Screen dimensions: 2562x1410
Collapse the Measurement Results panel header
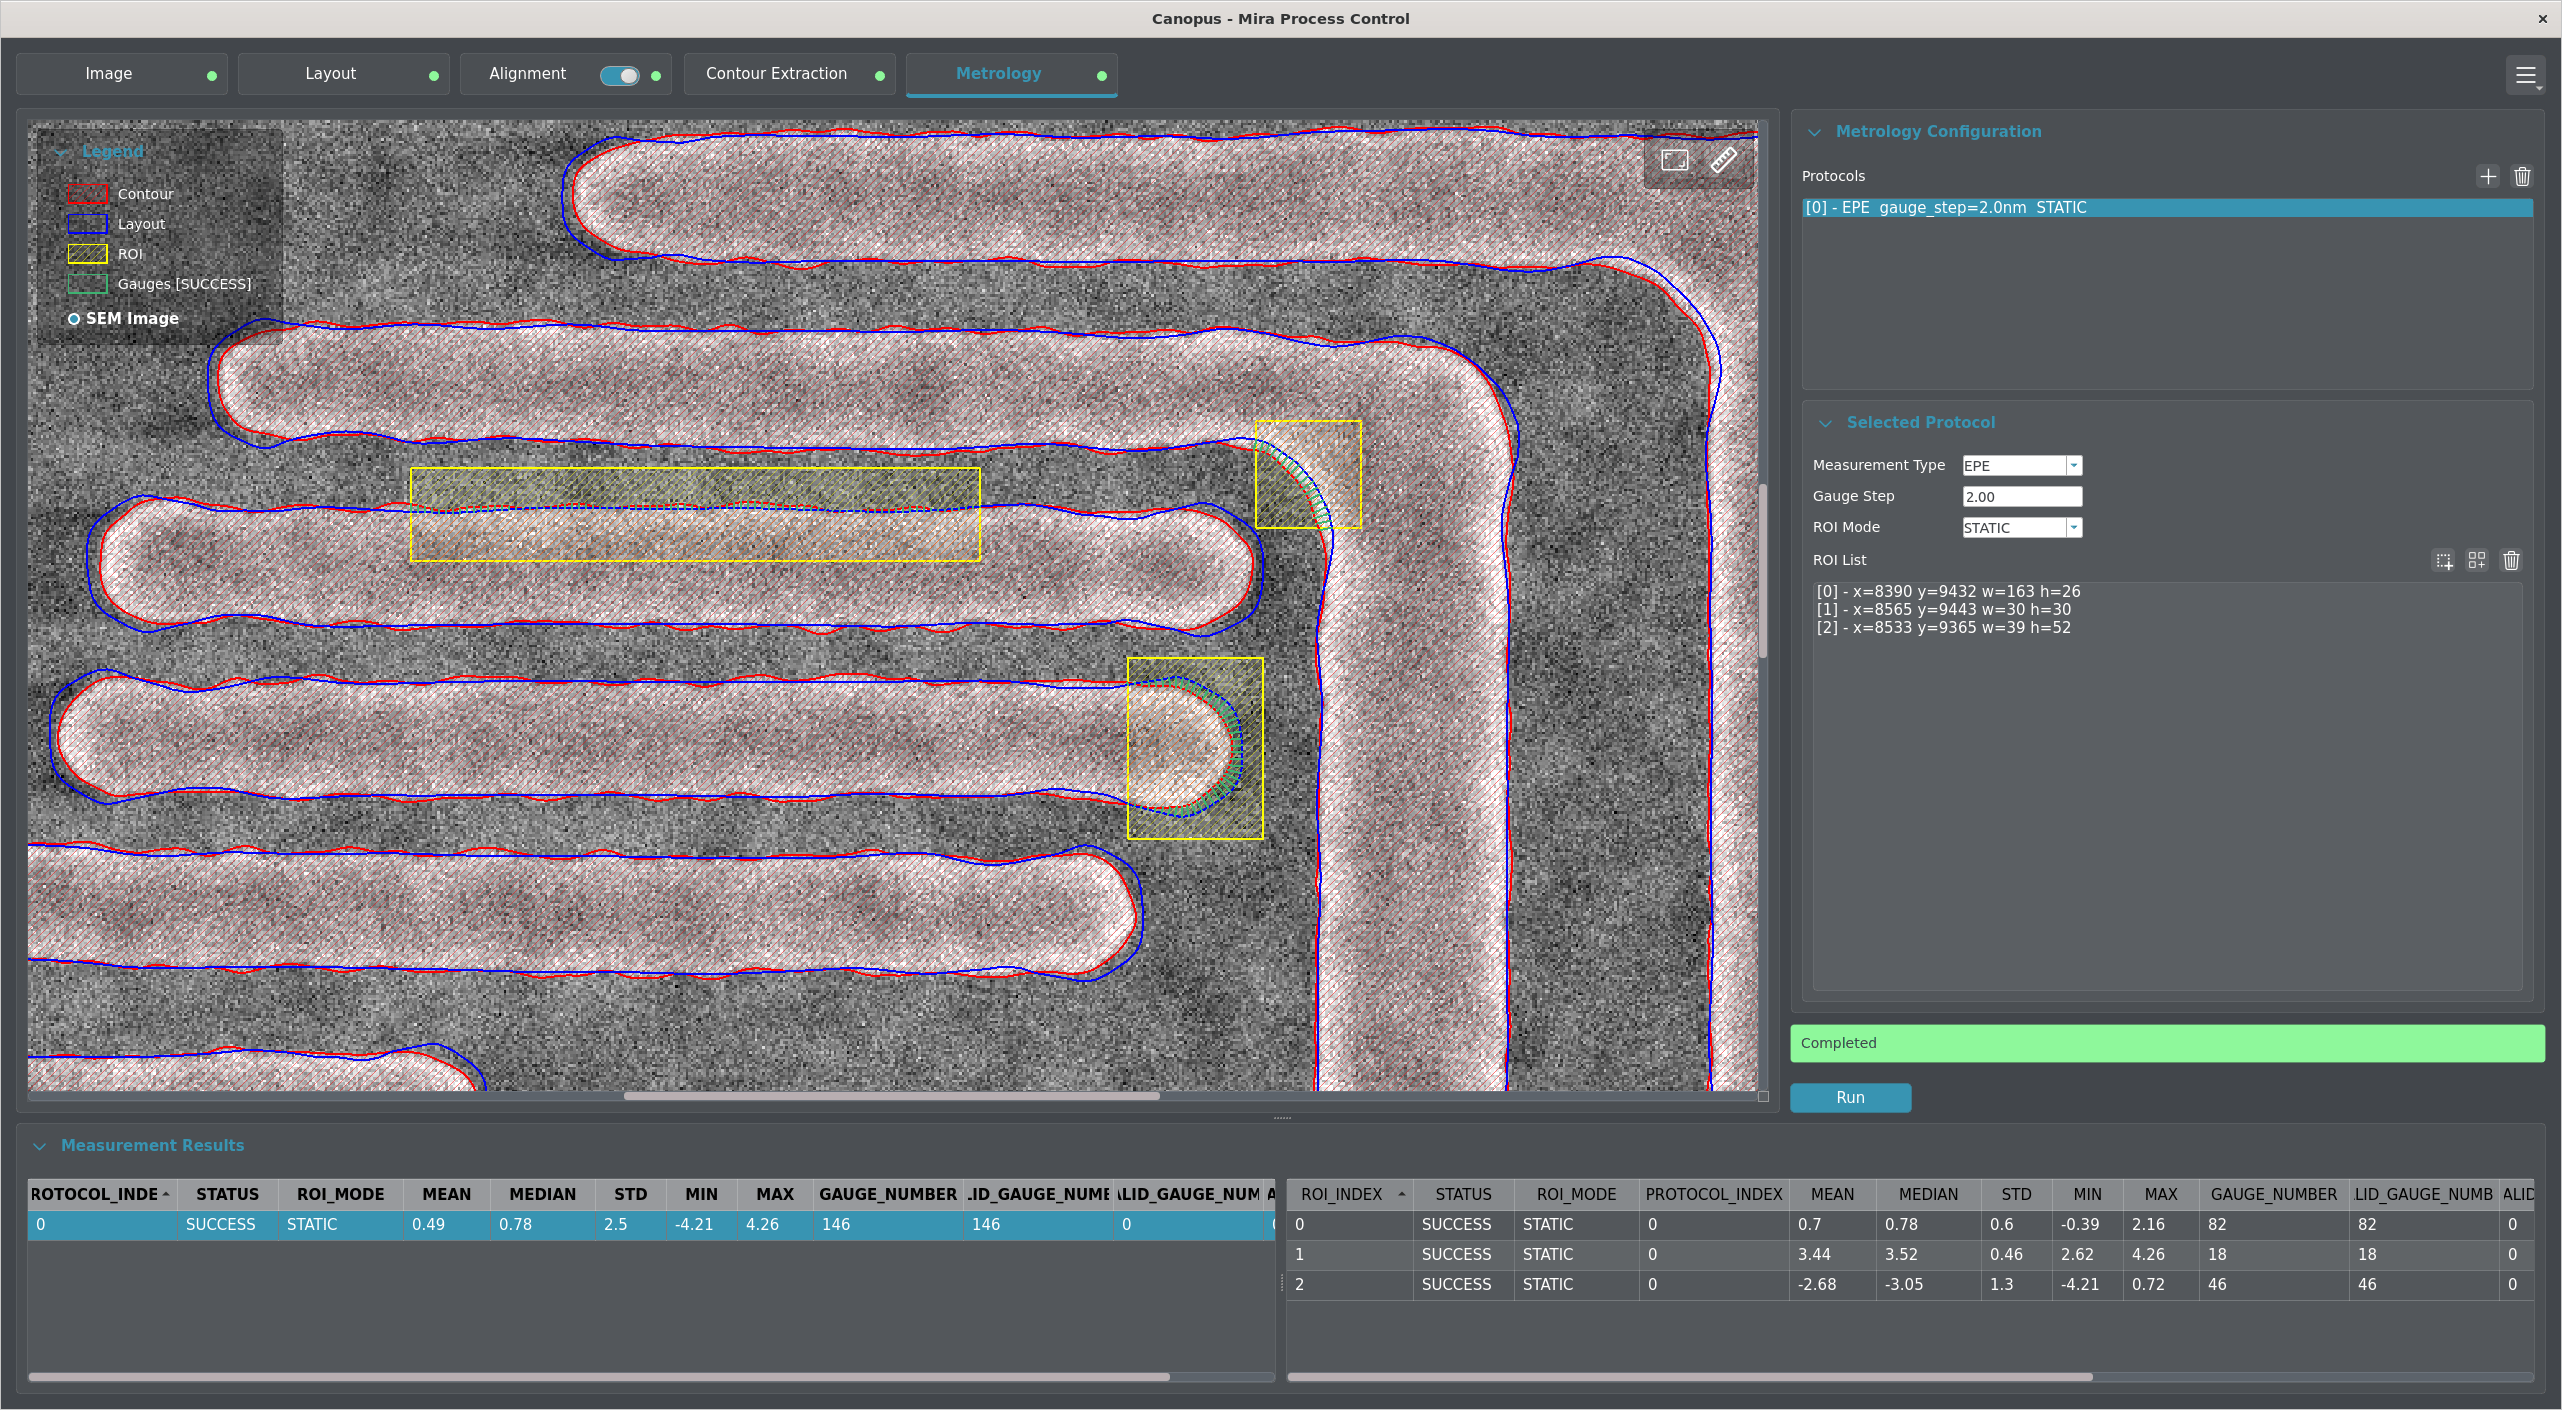[40, 1145]
